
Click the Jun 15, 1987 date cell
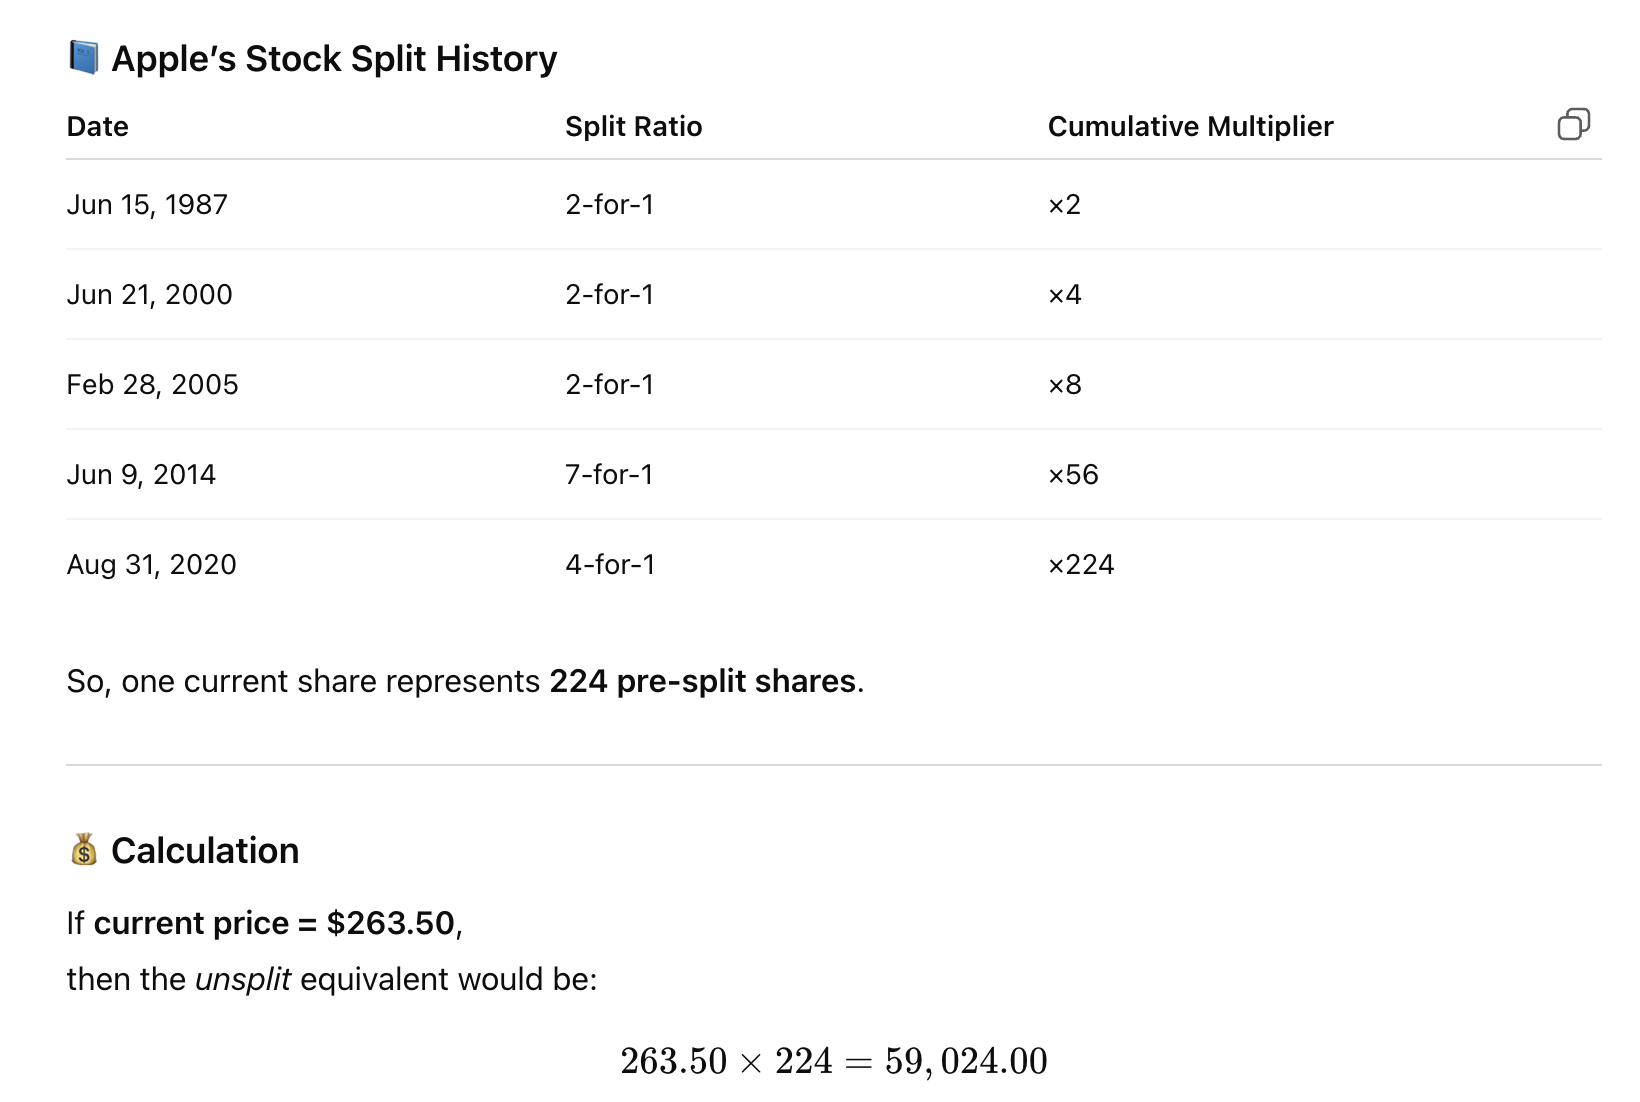(147, 205)
